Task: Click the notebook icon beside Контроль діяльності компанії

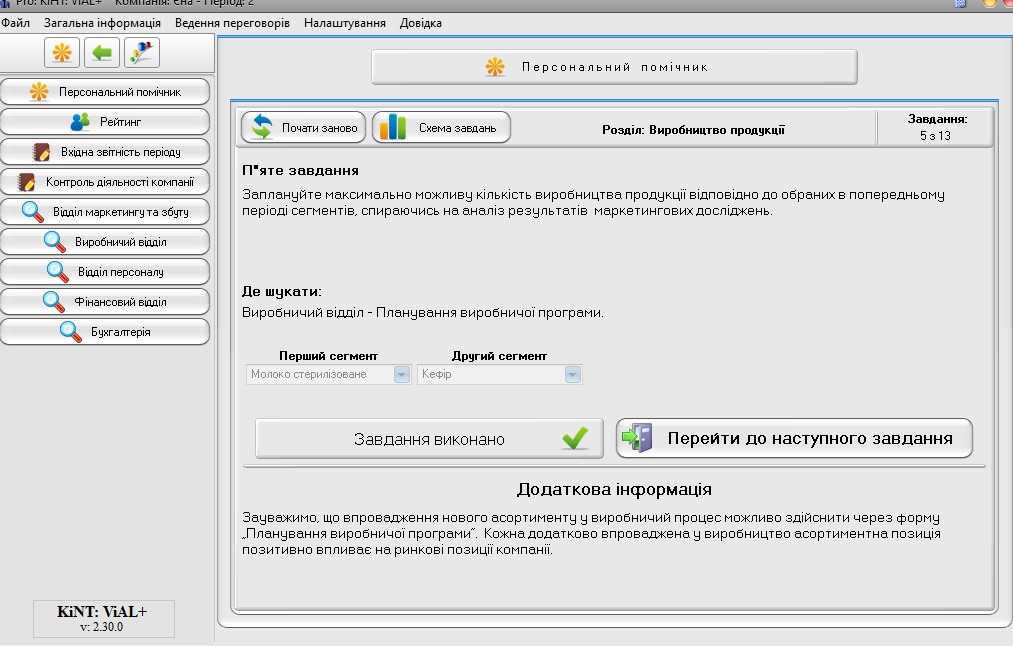Action: 26,182
